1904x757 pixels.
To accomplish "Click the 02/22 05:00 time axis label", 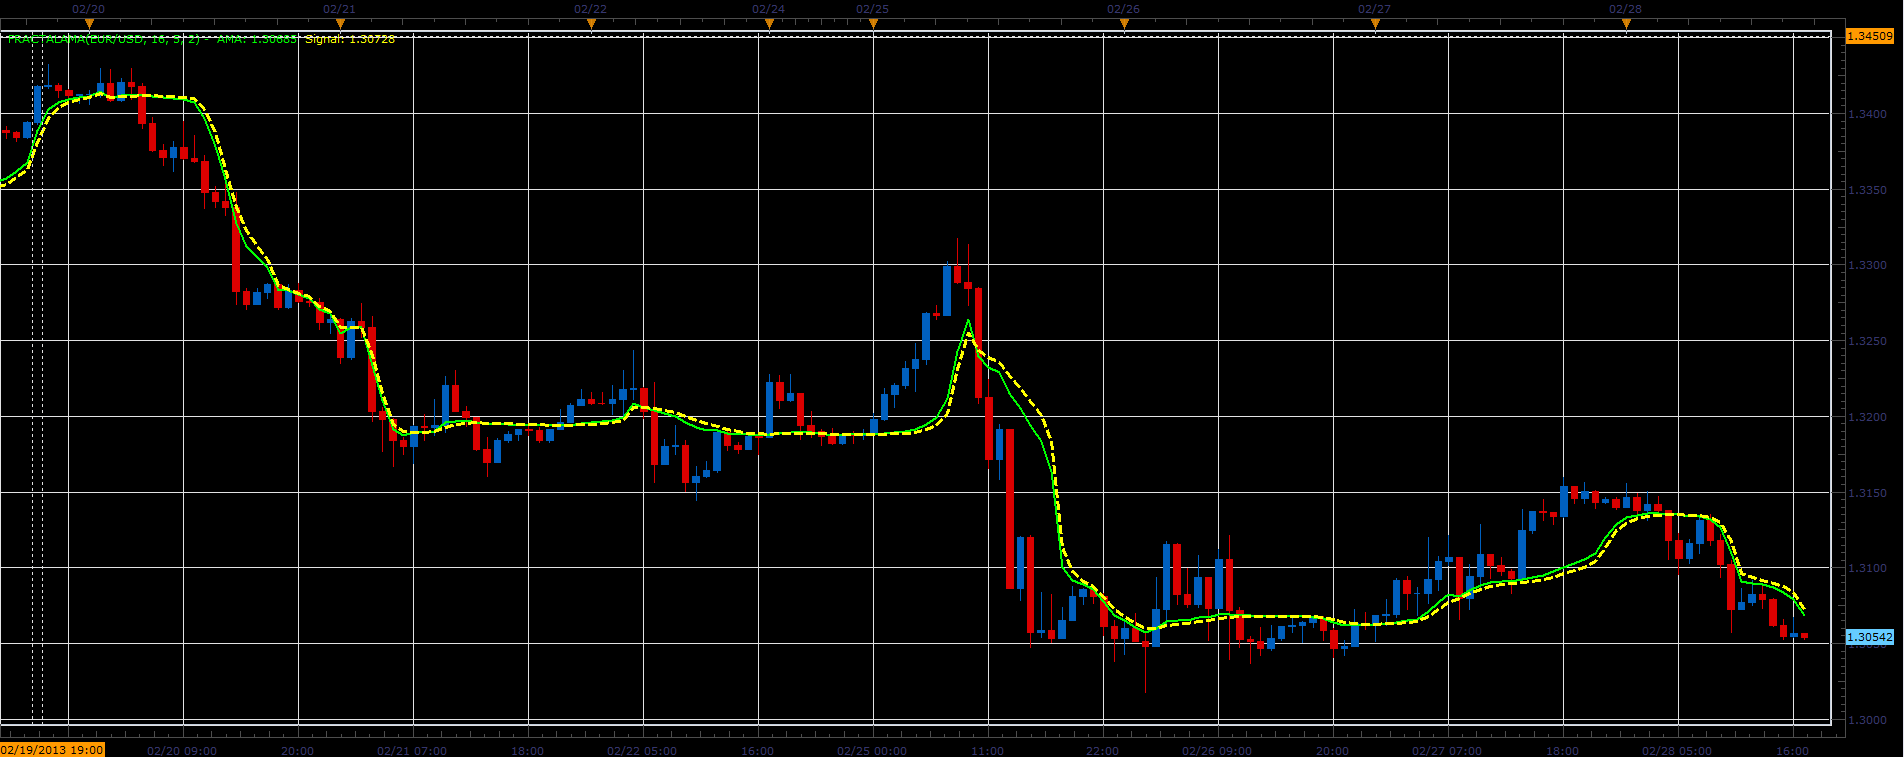I will [642, 750].
